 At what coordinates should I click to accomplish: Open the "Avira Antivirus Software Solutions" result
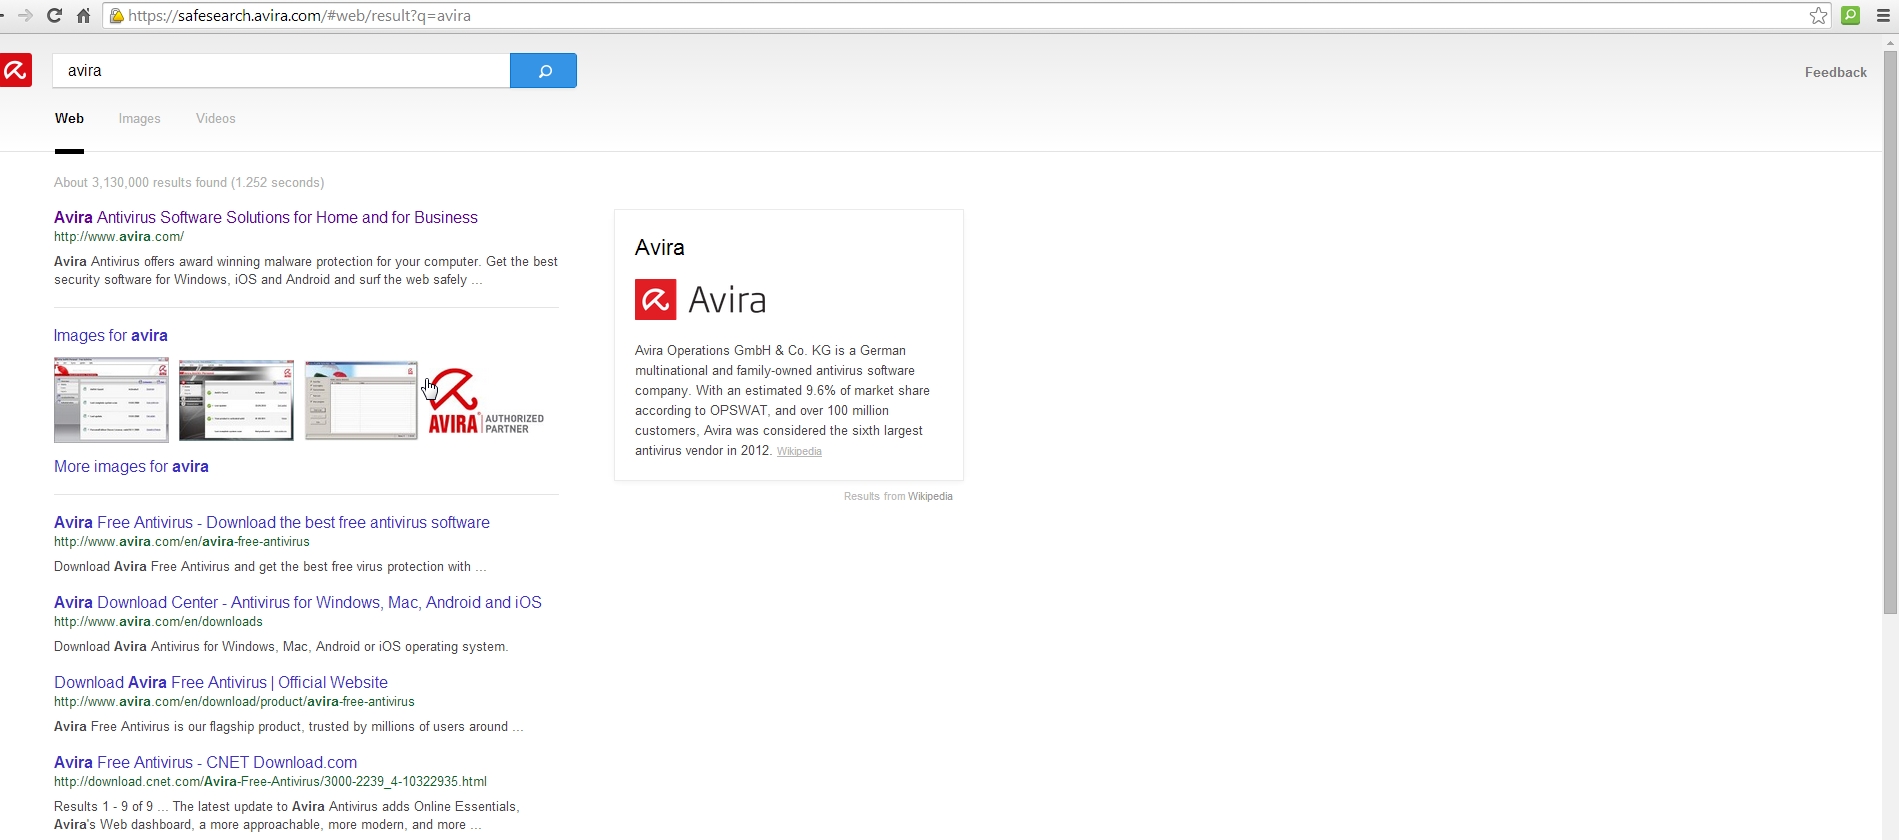click(266, 218)
